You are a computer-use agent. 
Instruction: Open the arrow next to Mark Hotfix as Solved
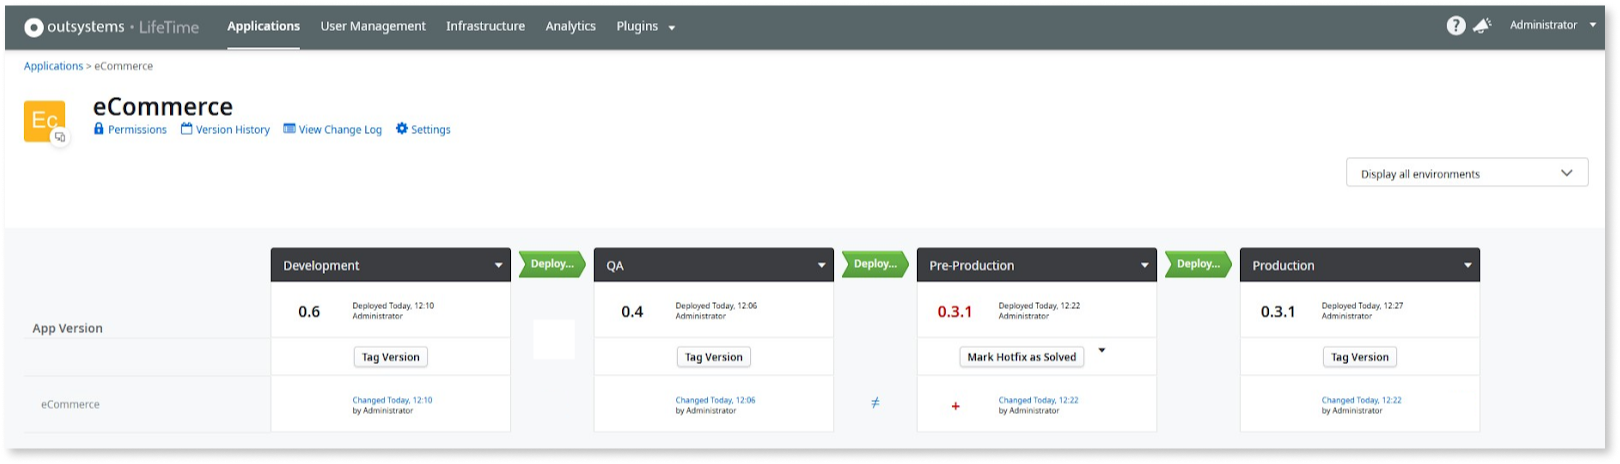[x=1101, y=351]
